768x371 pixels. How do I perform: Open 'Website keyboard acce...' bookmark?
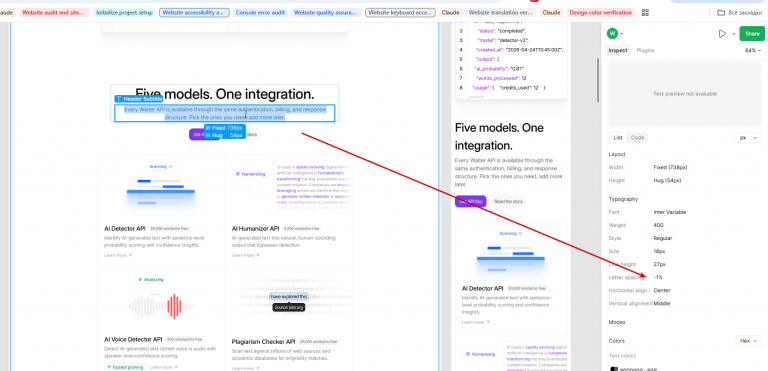click(400, 13)
